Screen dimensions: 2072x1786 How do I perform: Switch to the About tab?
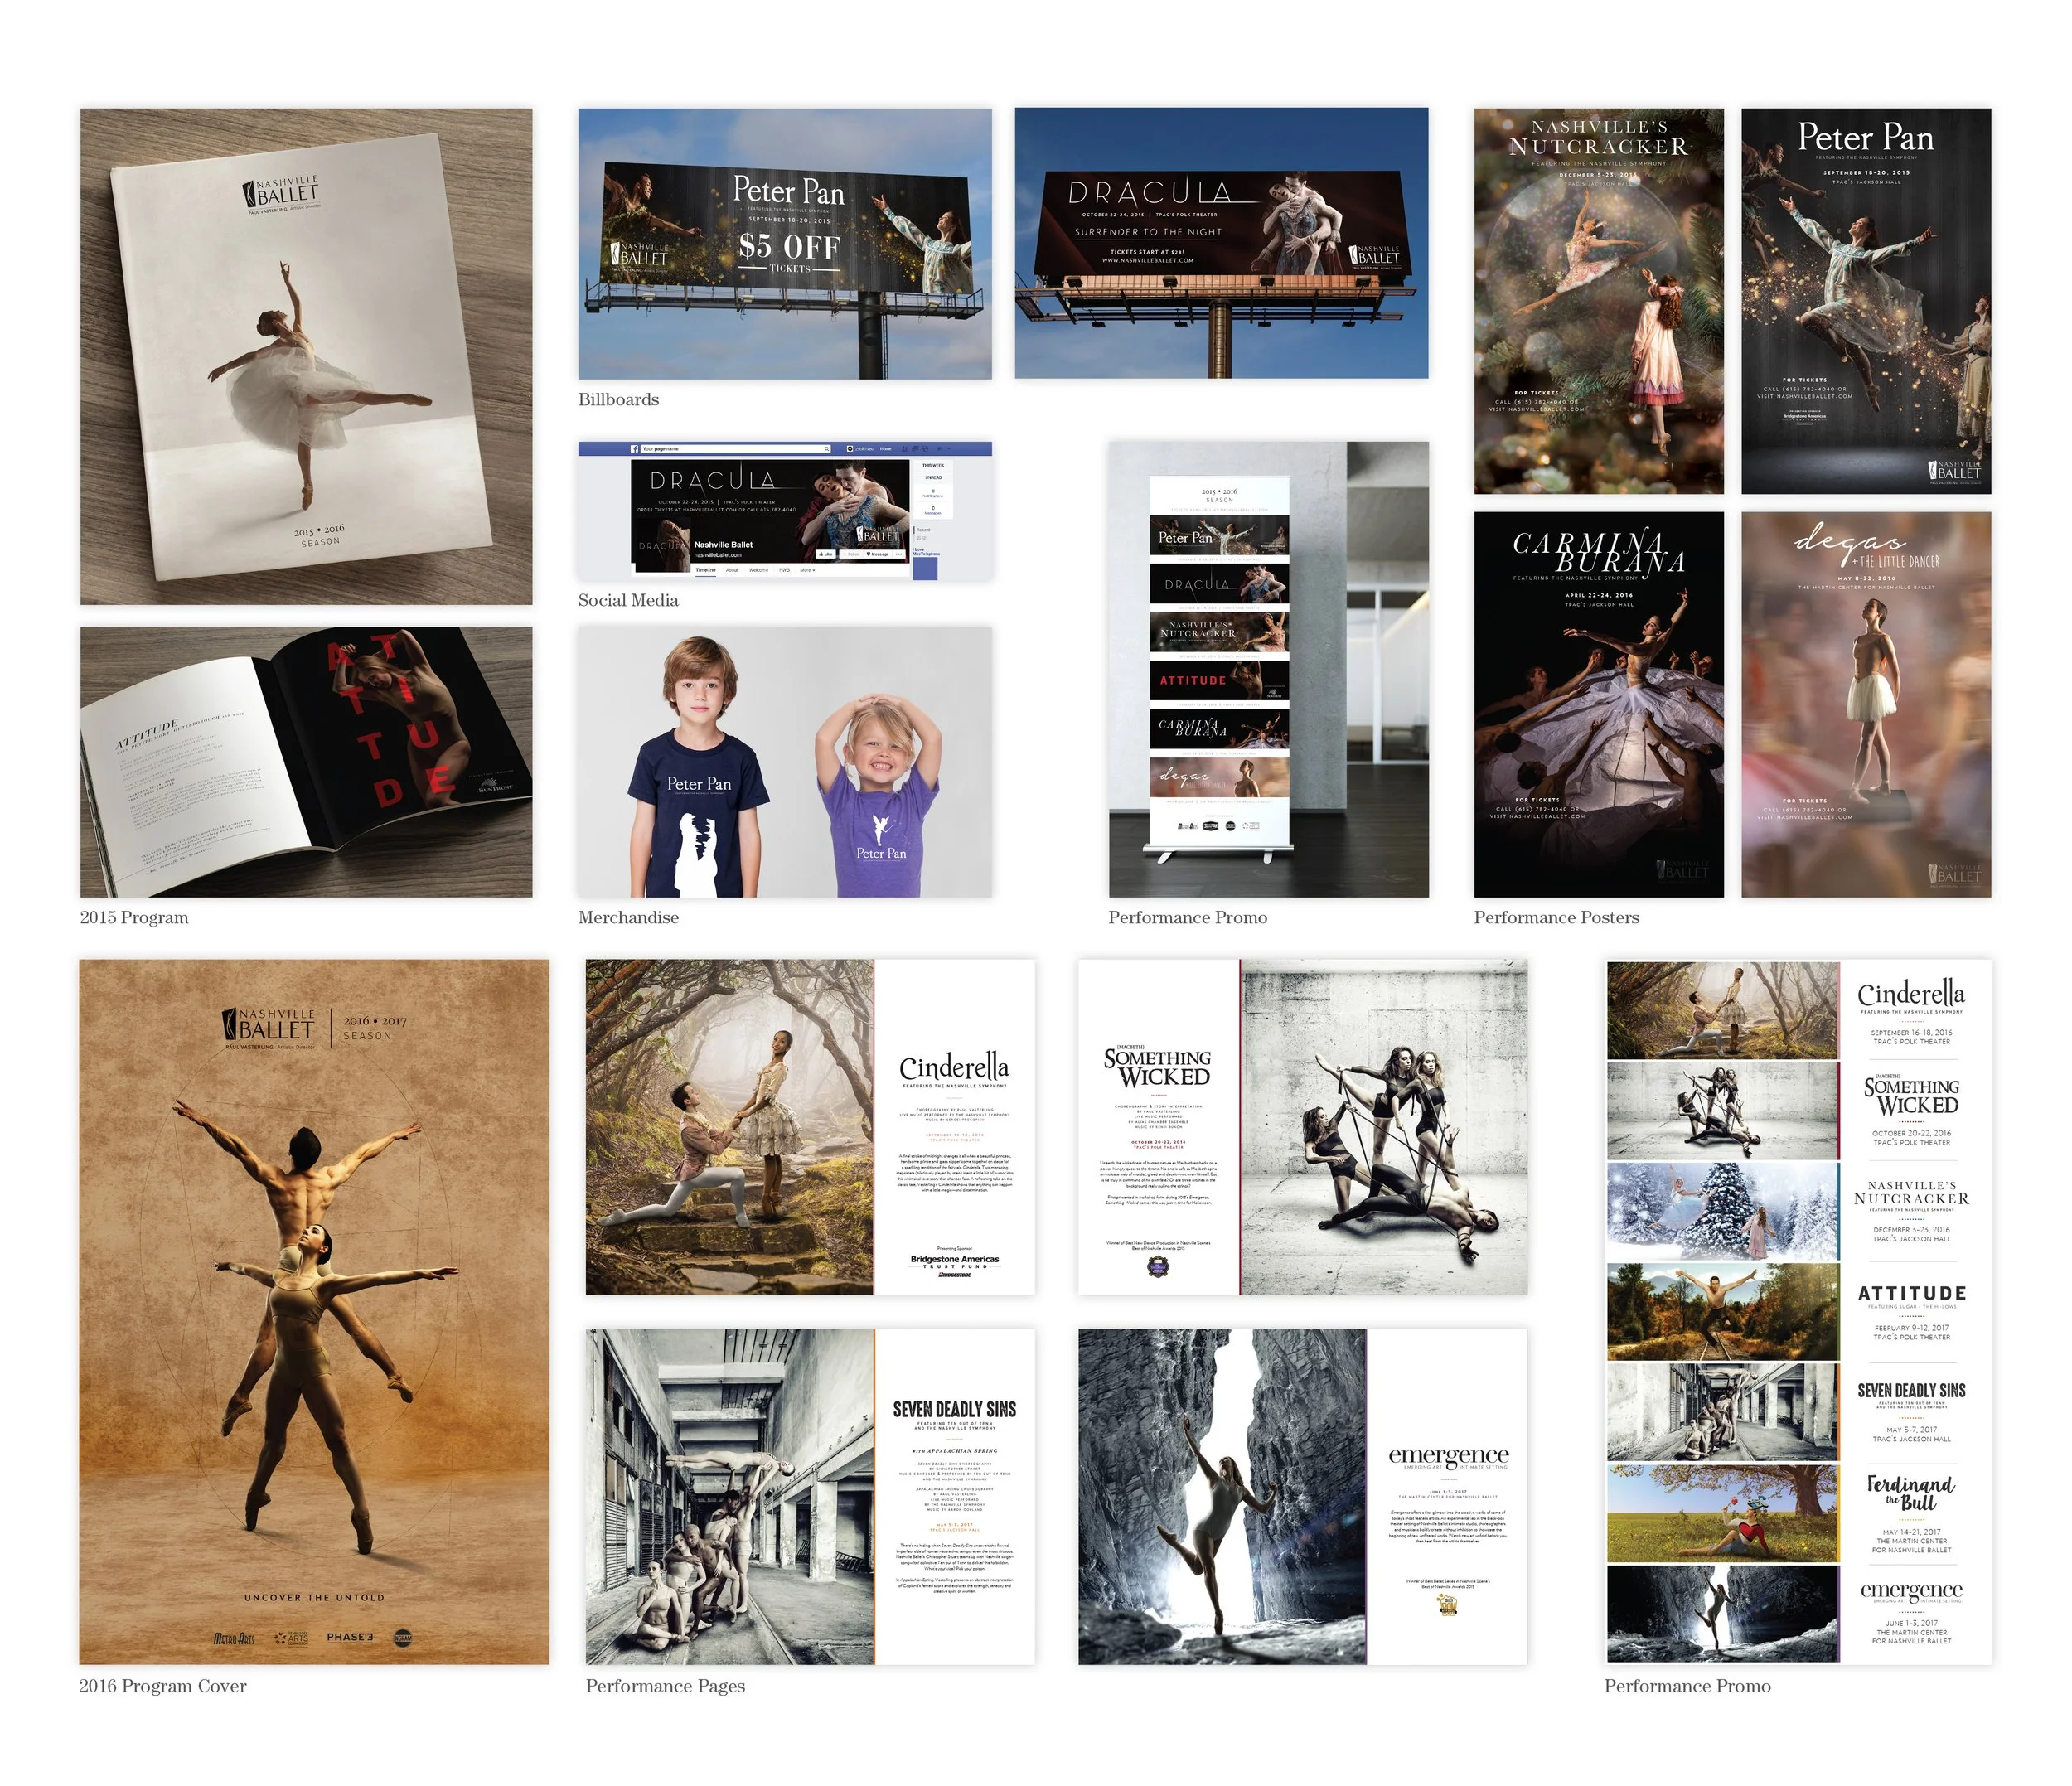732,571
